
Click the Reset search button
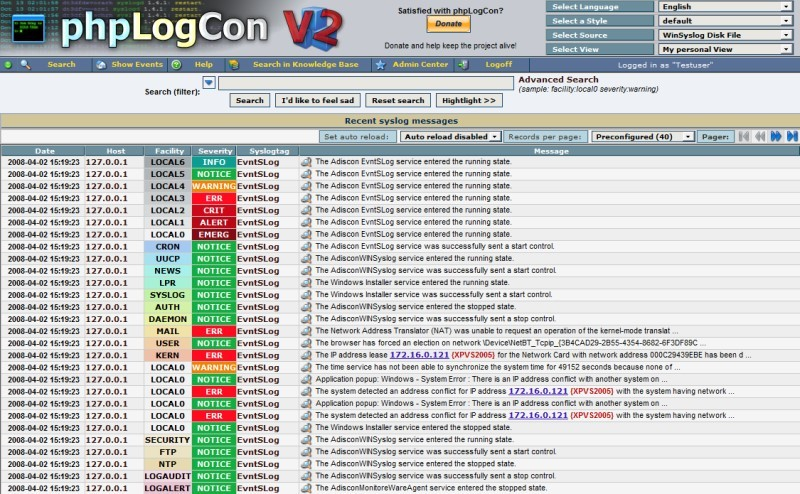(398, 101)
